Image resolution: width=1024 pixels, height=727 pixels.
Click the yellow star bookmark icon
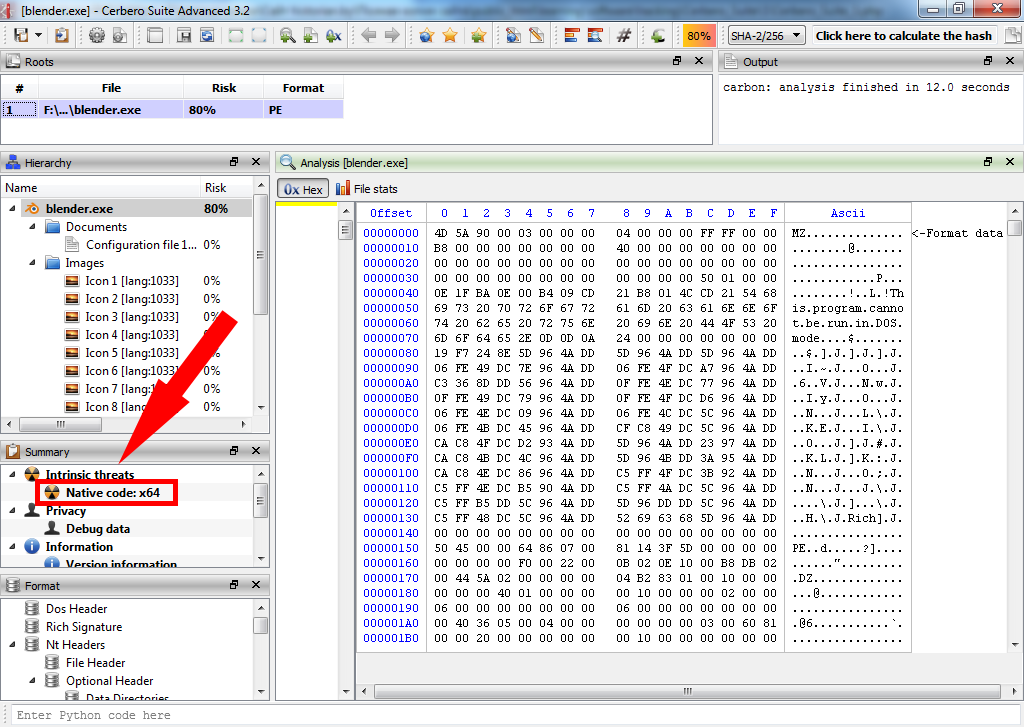click(450, 36)
